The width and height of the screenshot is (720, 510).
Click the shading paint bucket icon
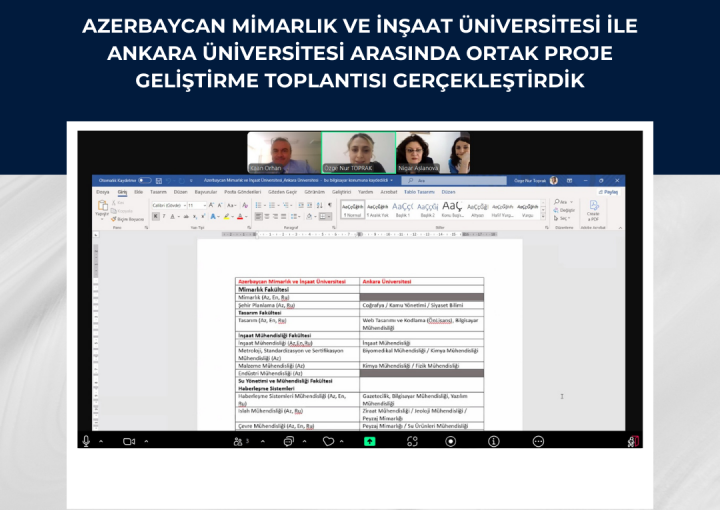click(x=309, y=216)
